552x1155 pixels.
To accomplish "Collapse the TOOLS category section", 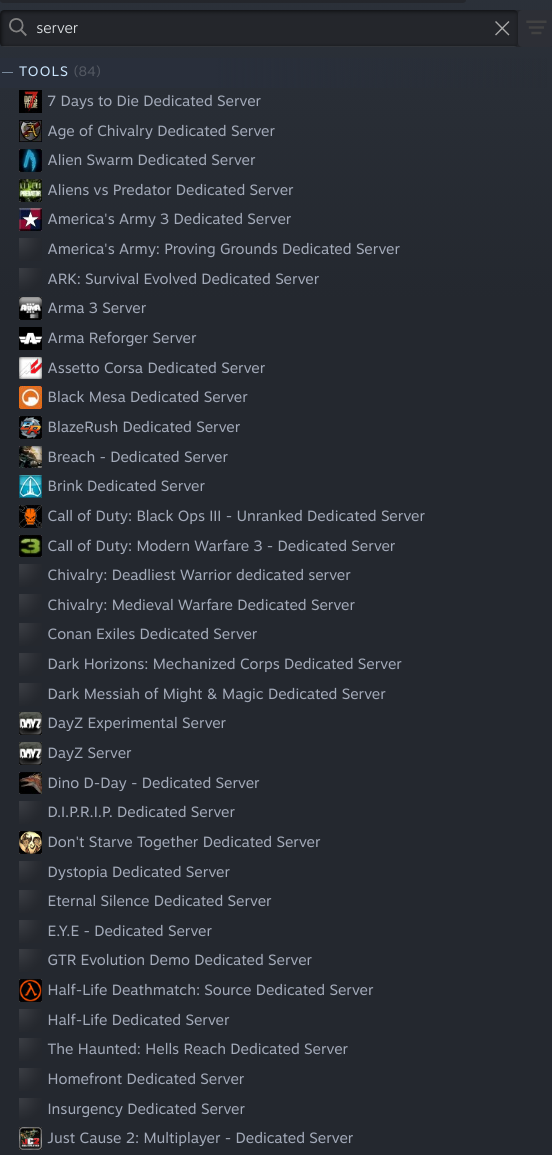I will coord(8,71).
